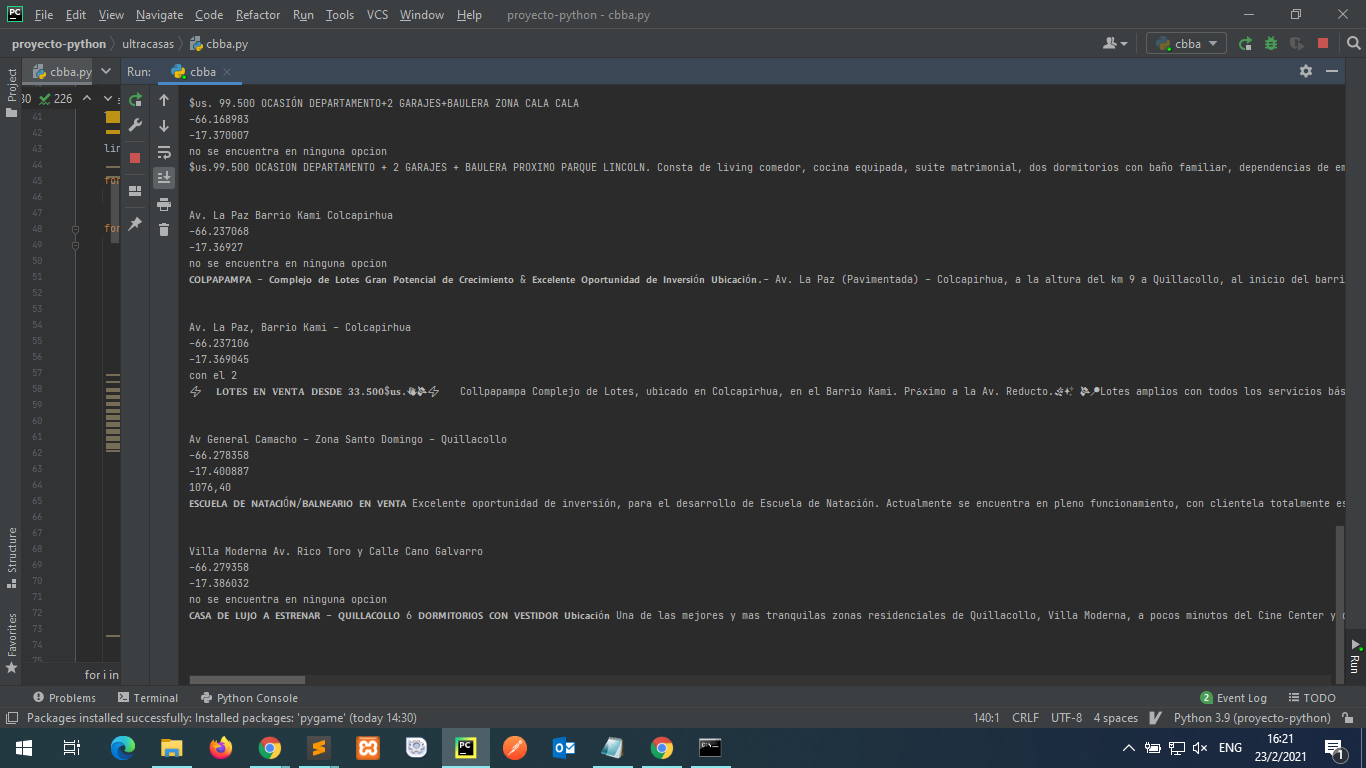This screenshot has width=1366, height=768.
Task: Switch to cbba.py editor tab
Action: (x=62, y=72)
